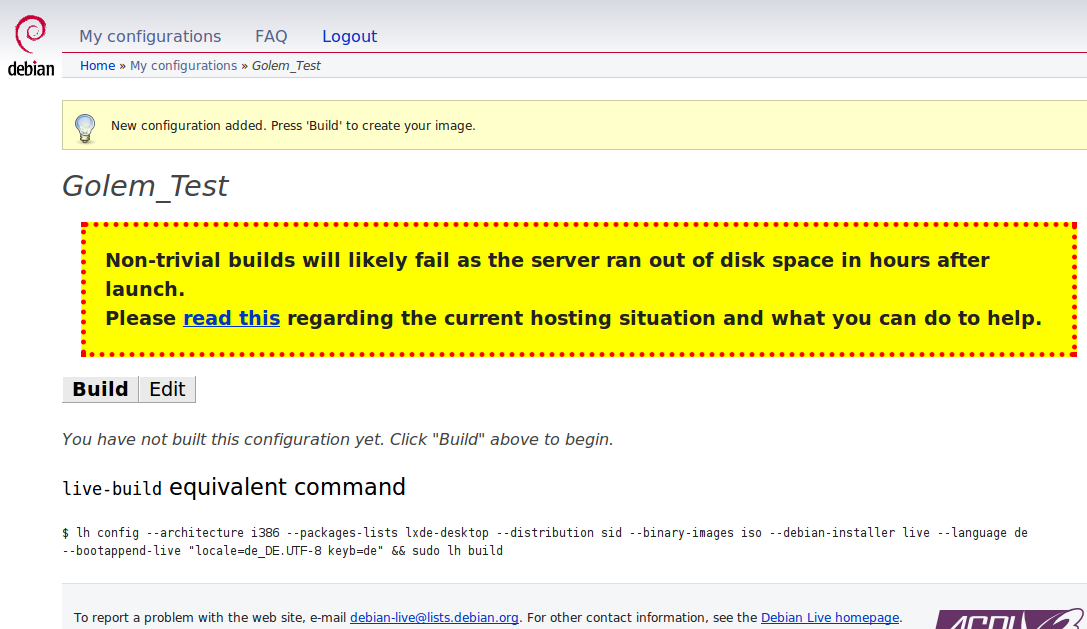This screenshot has width=1087, height=629.
Task: Start the Build for this configuration
Action: (101, 389)
